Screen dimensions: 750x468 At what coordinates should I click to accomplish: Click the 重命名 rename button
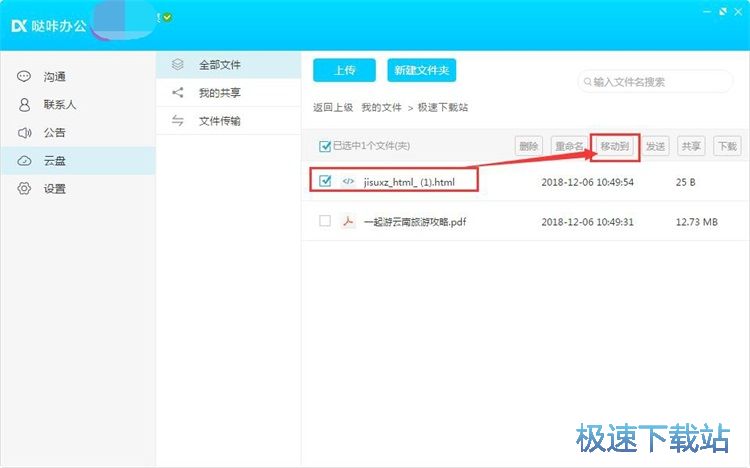[x=569, y=146]
